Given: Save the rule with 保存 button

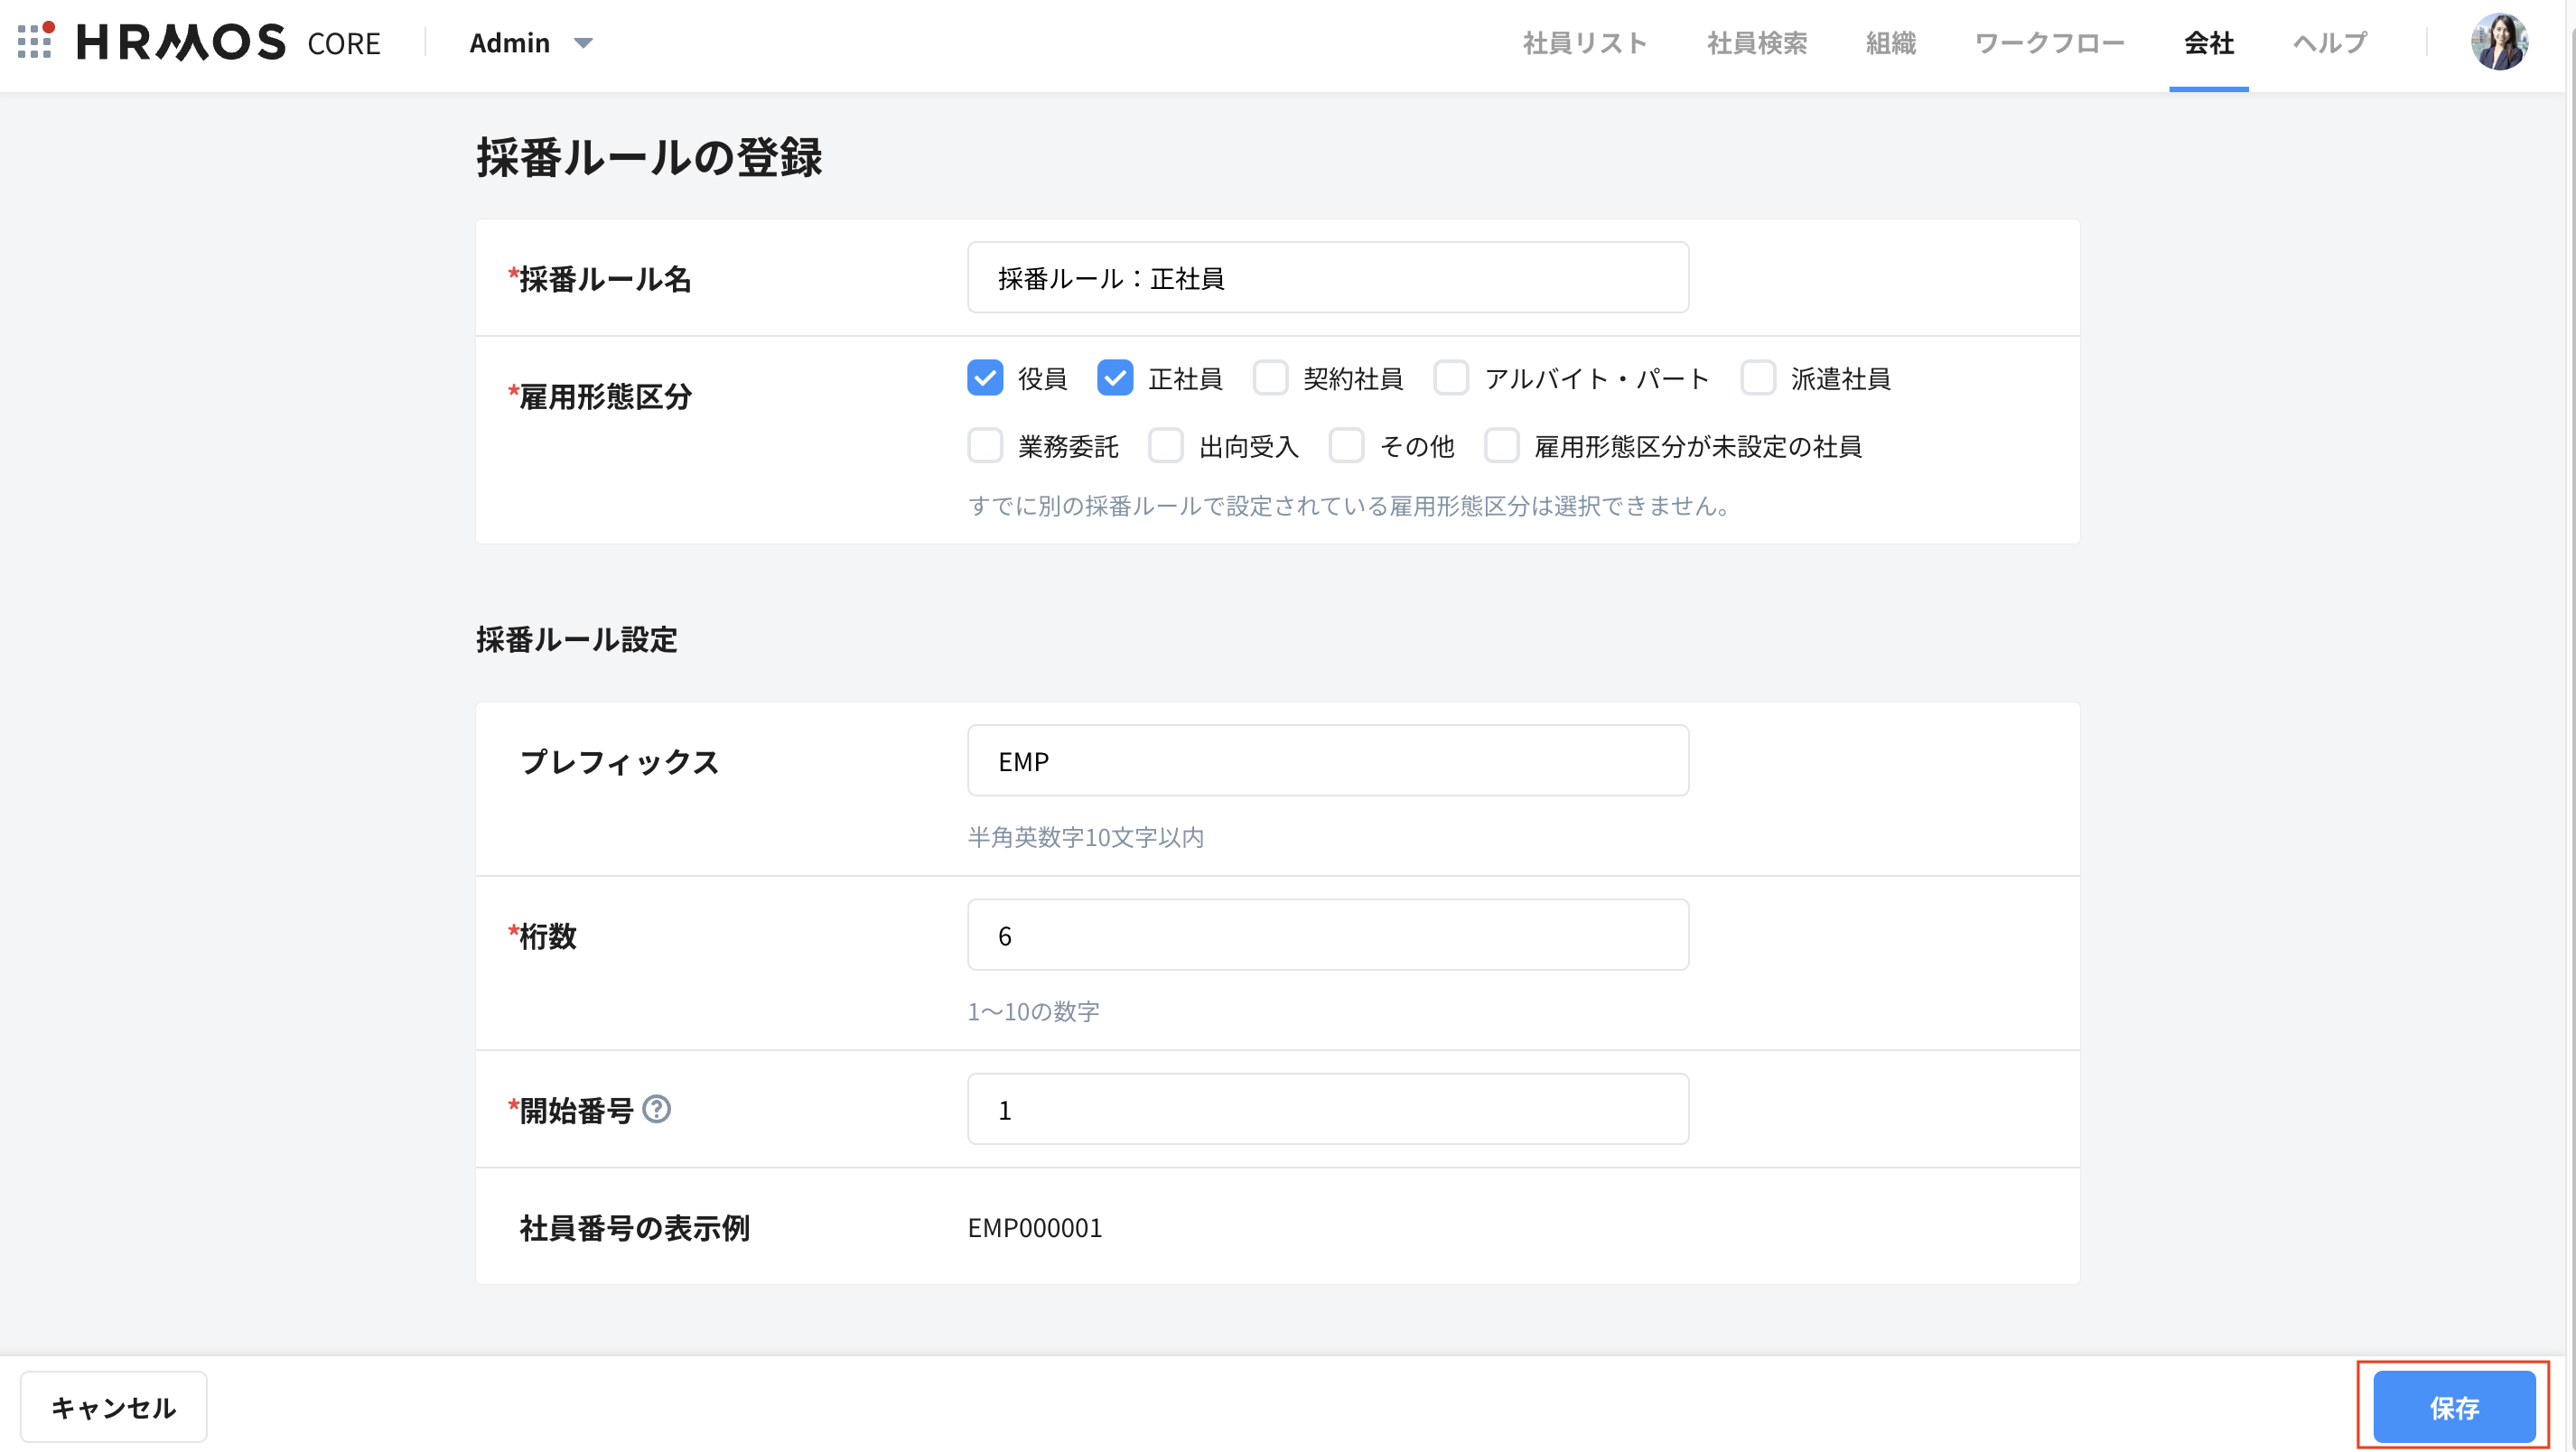Looking at the screenshot, I should click(2453, 1407).
